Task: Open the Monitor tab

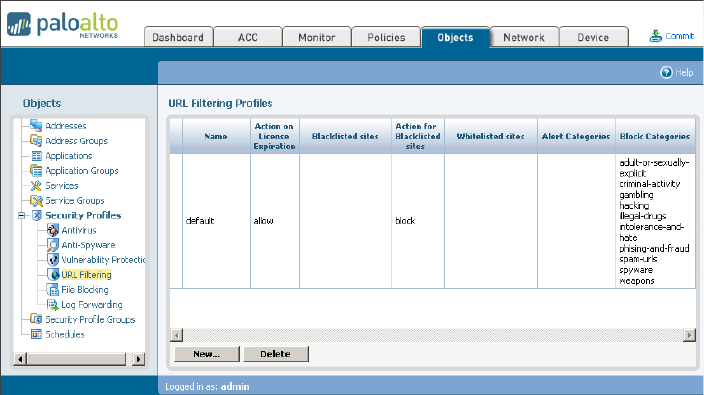Action: (317, 37)
